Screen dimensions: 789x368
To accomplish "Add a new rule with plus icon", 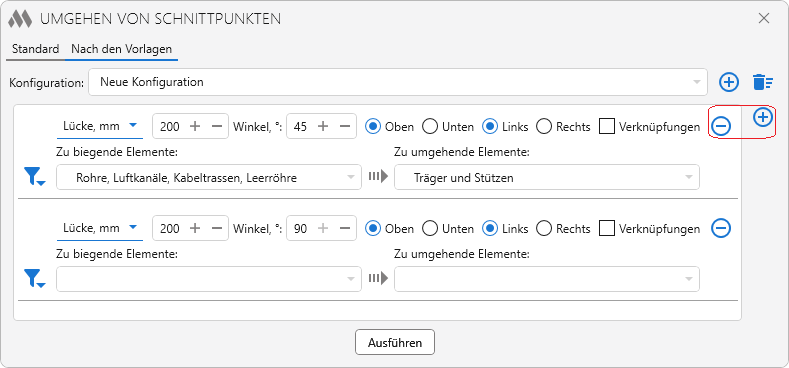I will click(x=763, y=118).
